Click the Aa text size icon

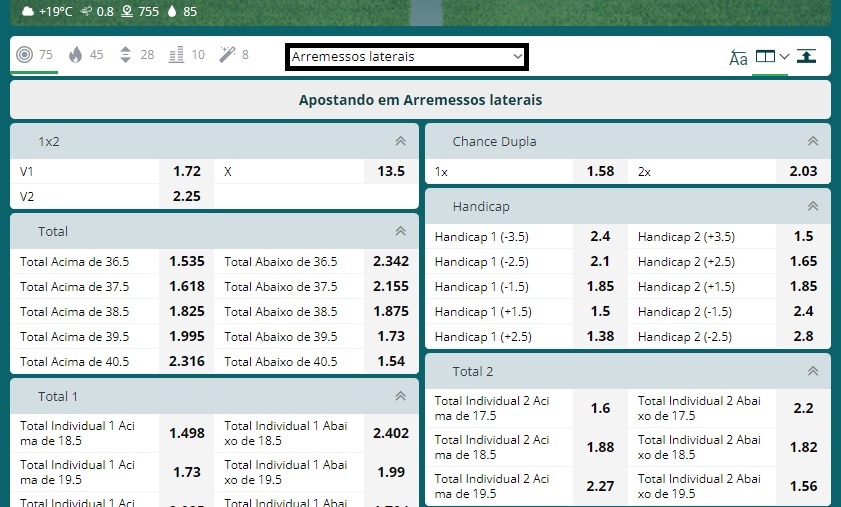point(738,57)
